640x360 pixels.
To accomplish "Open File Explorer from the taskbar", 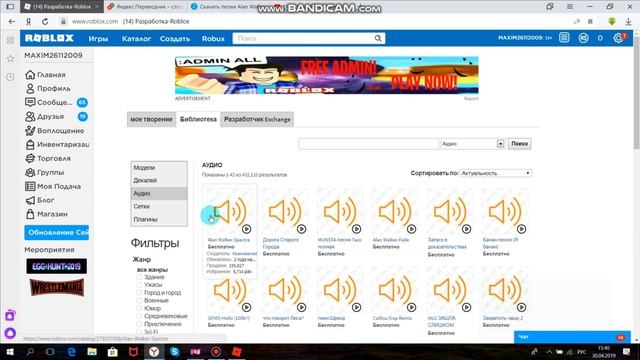I will [x=92, y=351].
